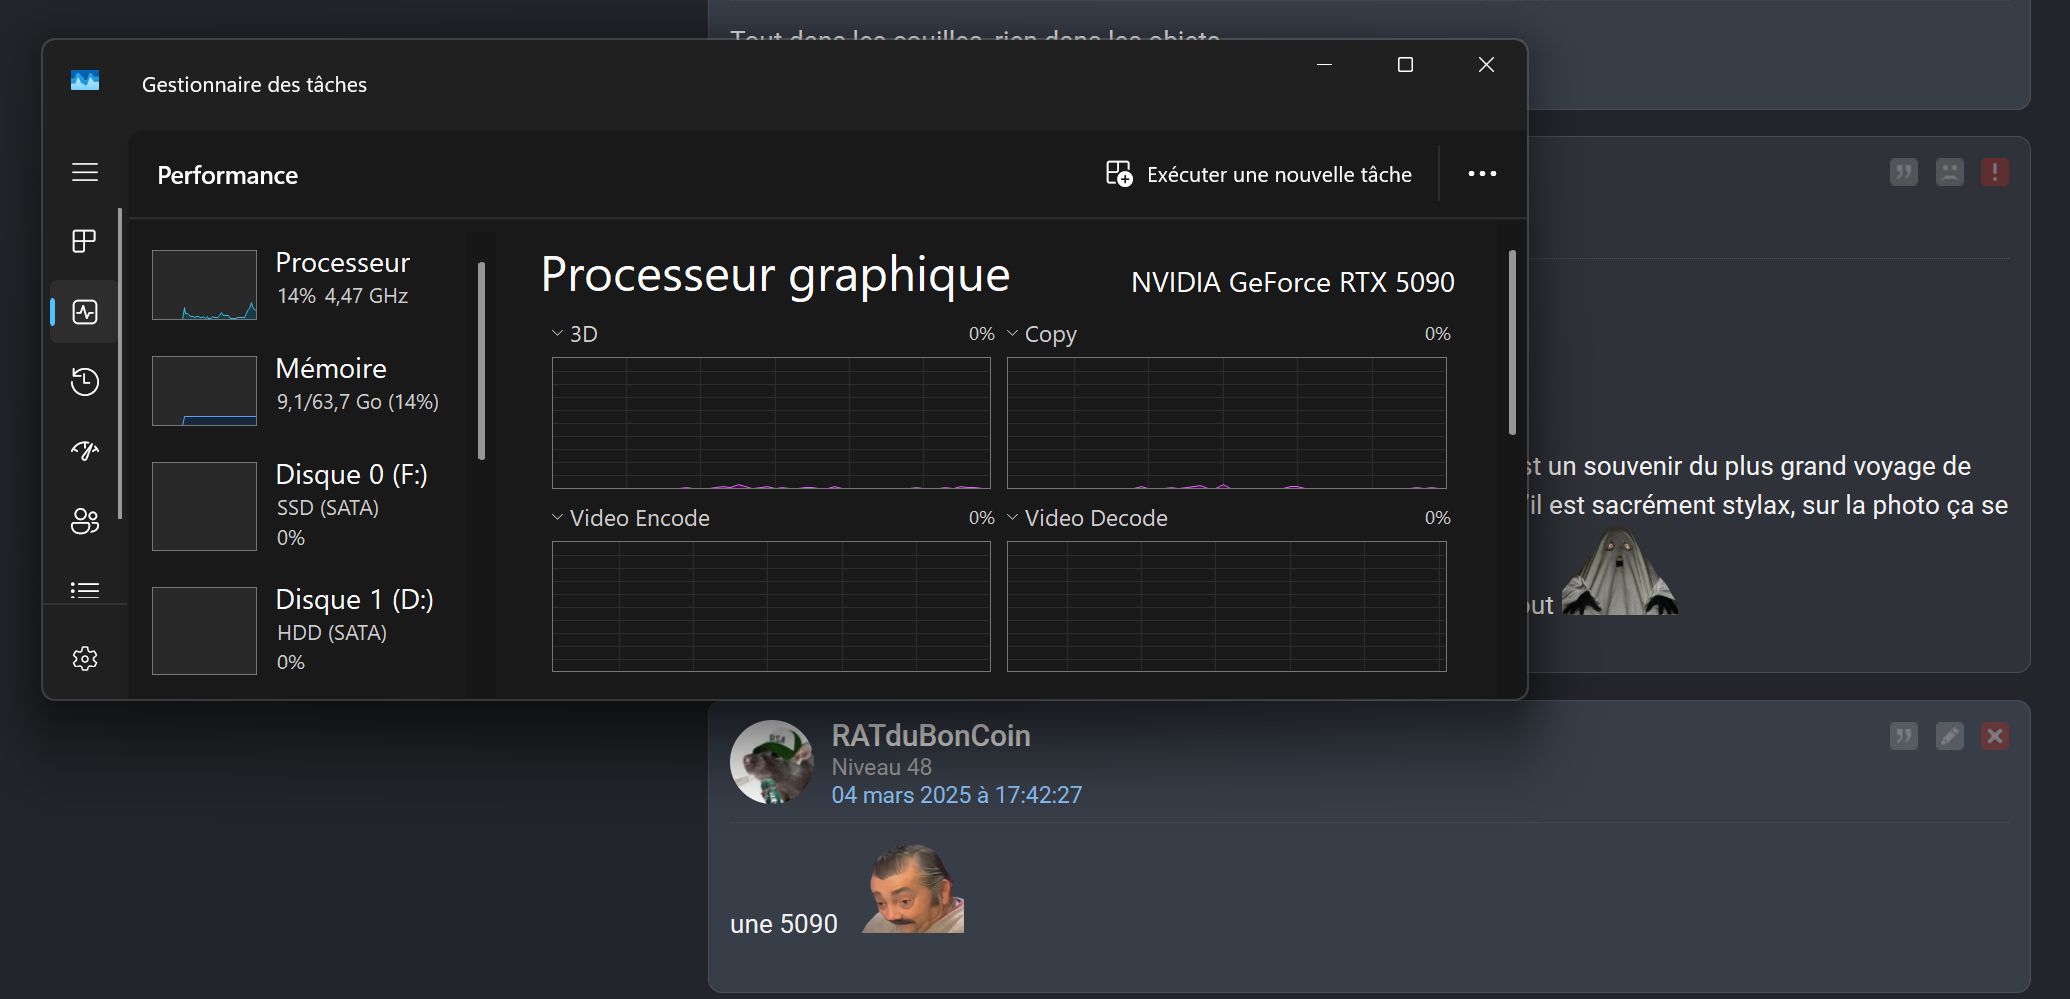Click the sidebar navigation scrollbar
The height and width of the screenshot is (999, 2070).
(x=120, y=364)
